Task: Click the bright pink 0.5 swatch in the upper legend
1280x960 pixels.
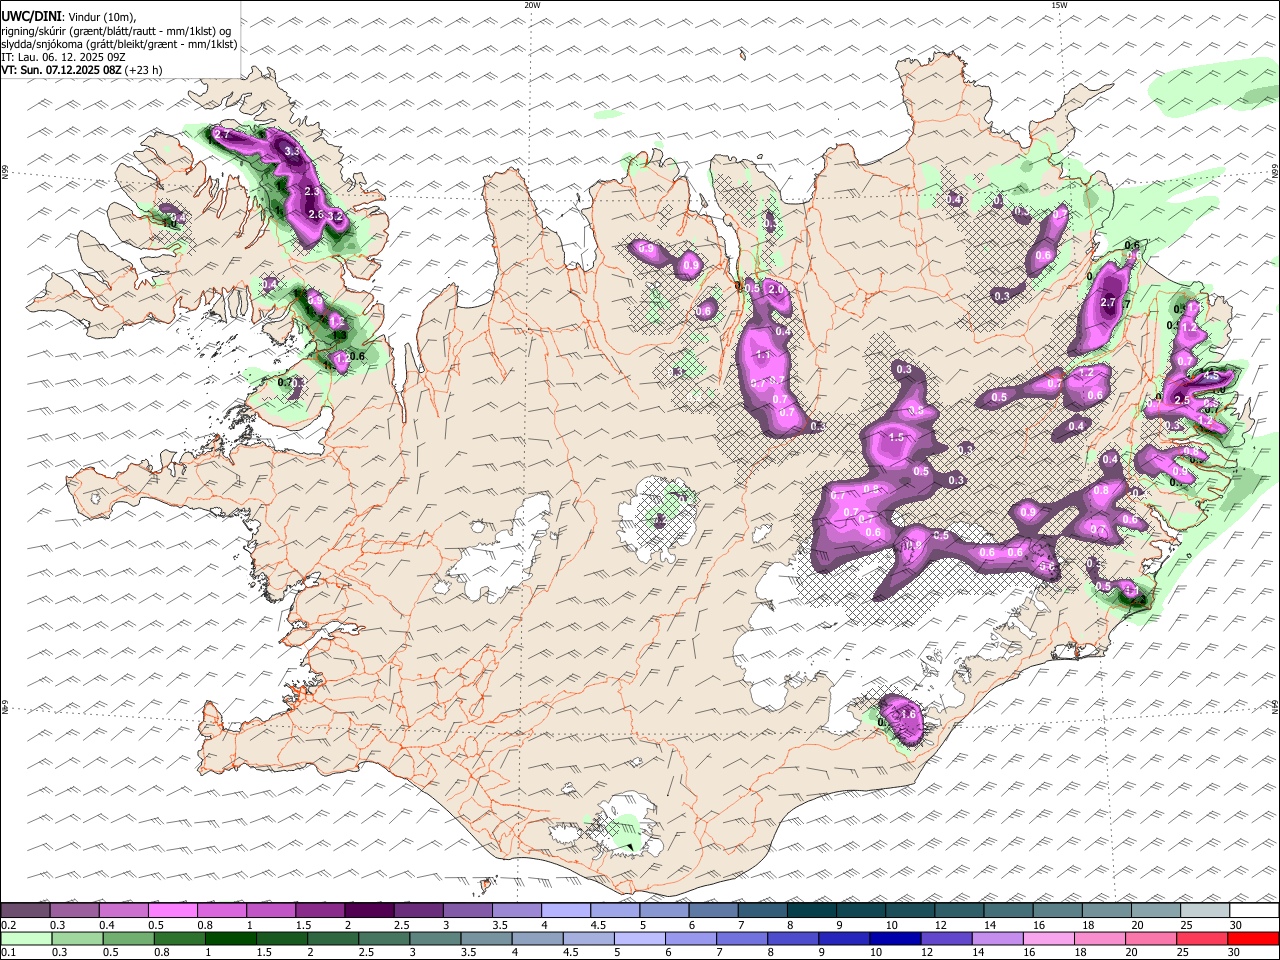Action: (172, 910)
